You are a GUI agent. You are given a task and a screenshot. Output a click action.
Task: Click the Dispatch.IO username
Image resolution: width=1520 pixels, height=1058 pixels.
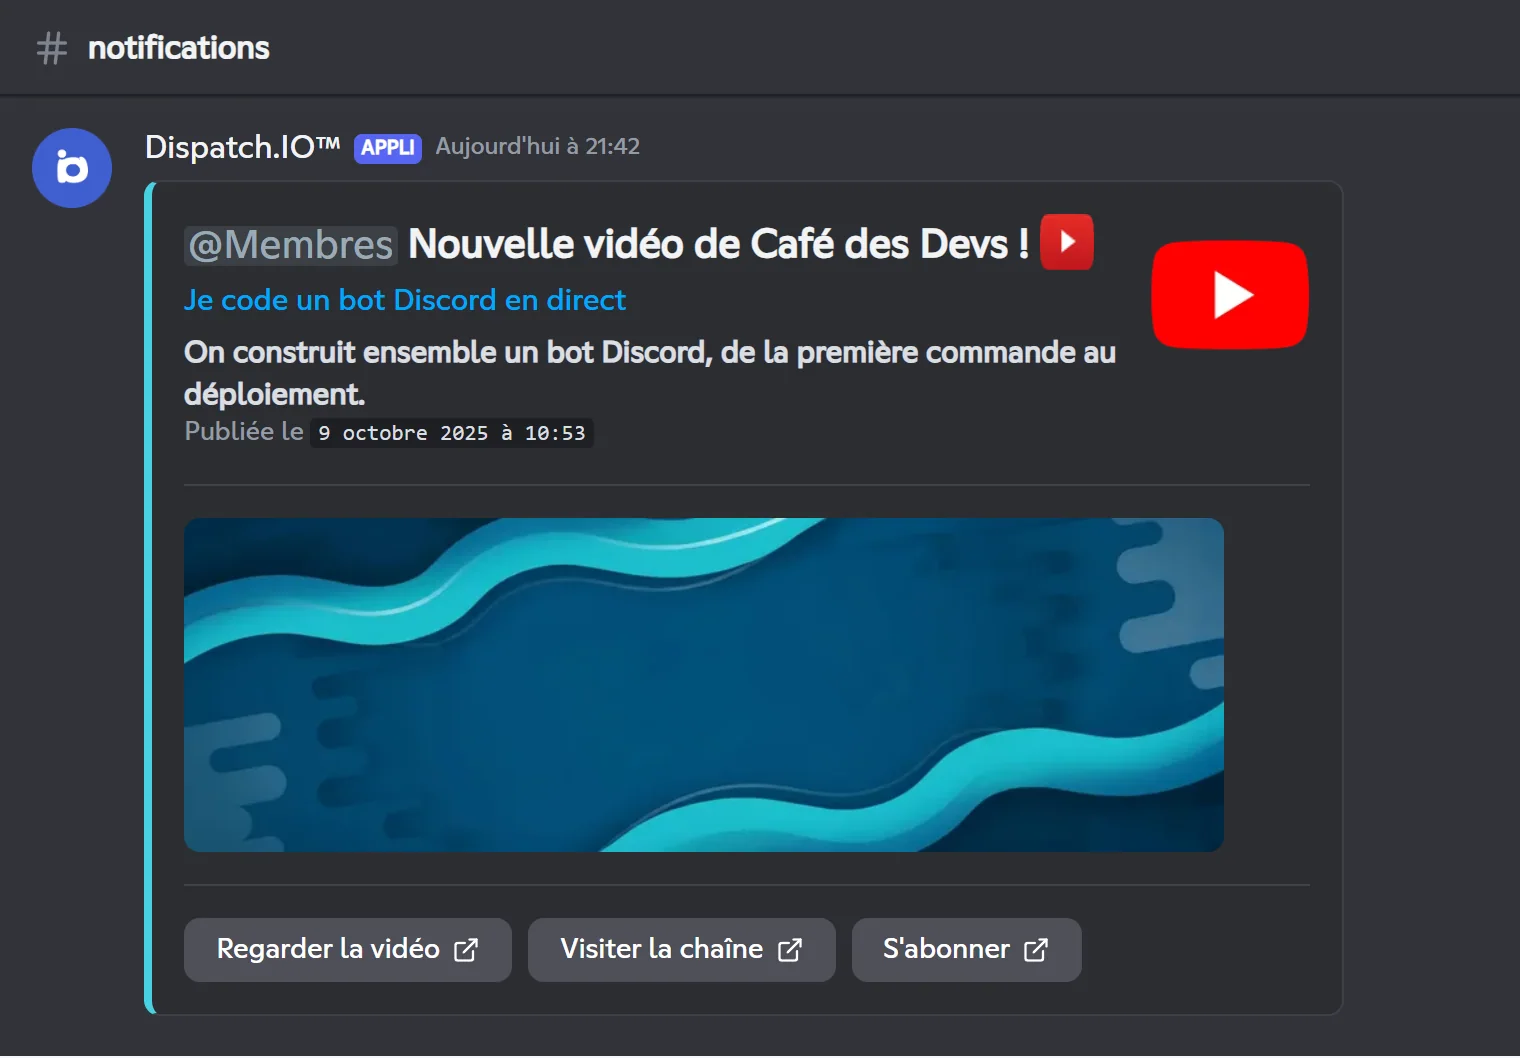(243, 147)
